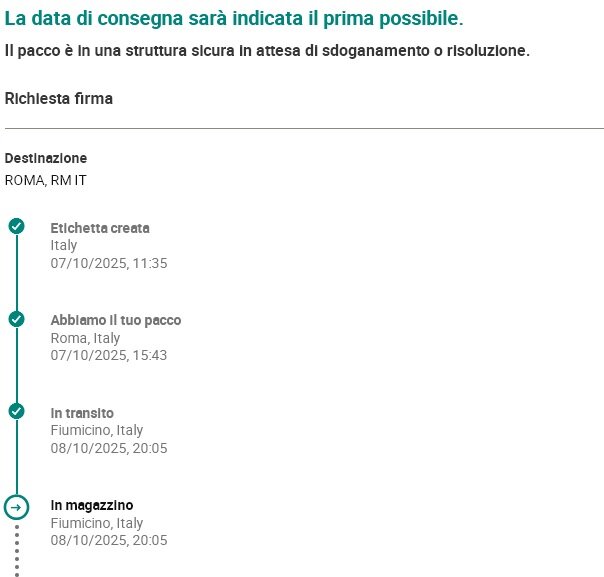This screenshot has width=604, height=577.
Task: Click the timestamp under In magazzino
Action: (109, 540)
